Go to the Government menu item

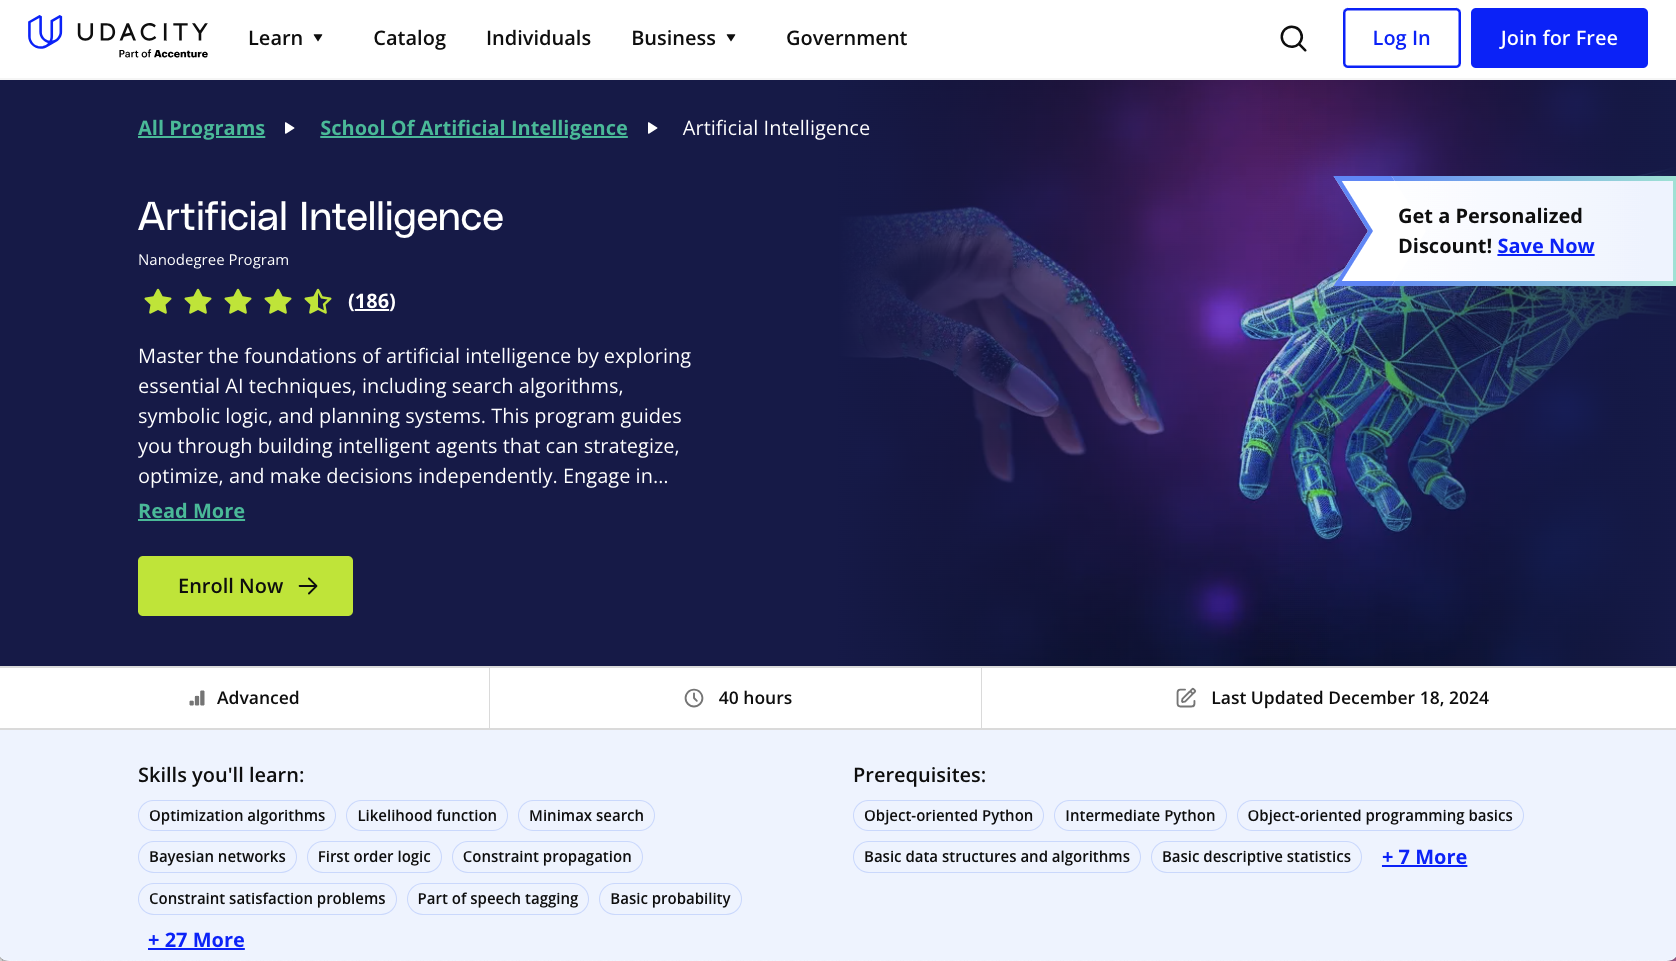pyautogui.click(x=846, y=38)
